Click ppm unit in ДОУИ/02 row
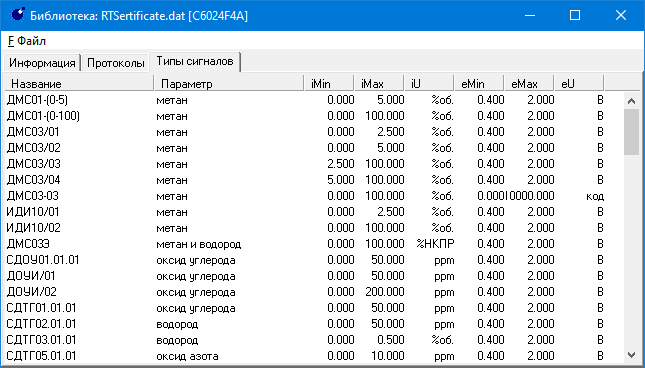Image resolution: width=645 pixels, height=368 pixels. pyautogui.click(x=444, y=292)
